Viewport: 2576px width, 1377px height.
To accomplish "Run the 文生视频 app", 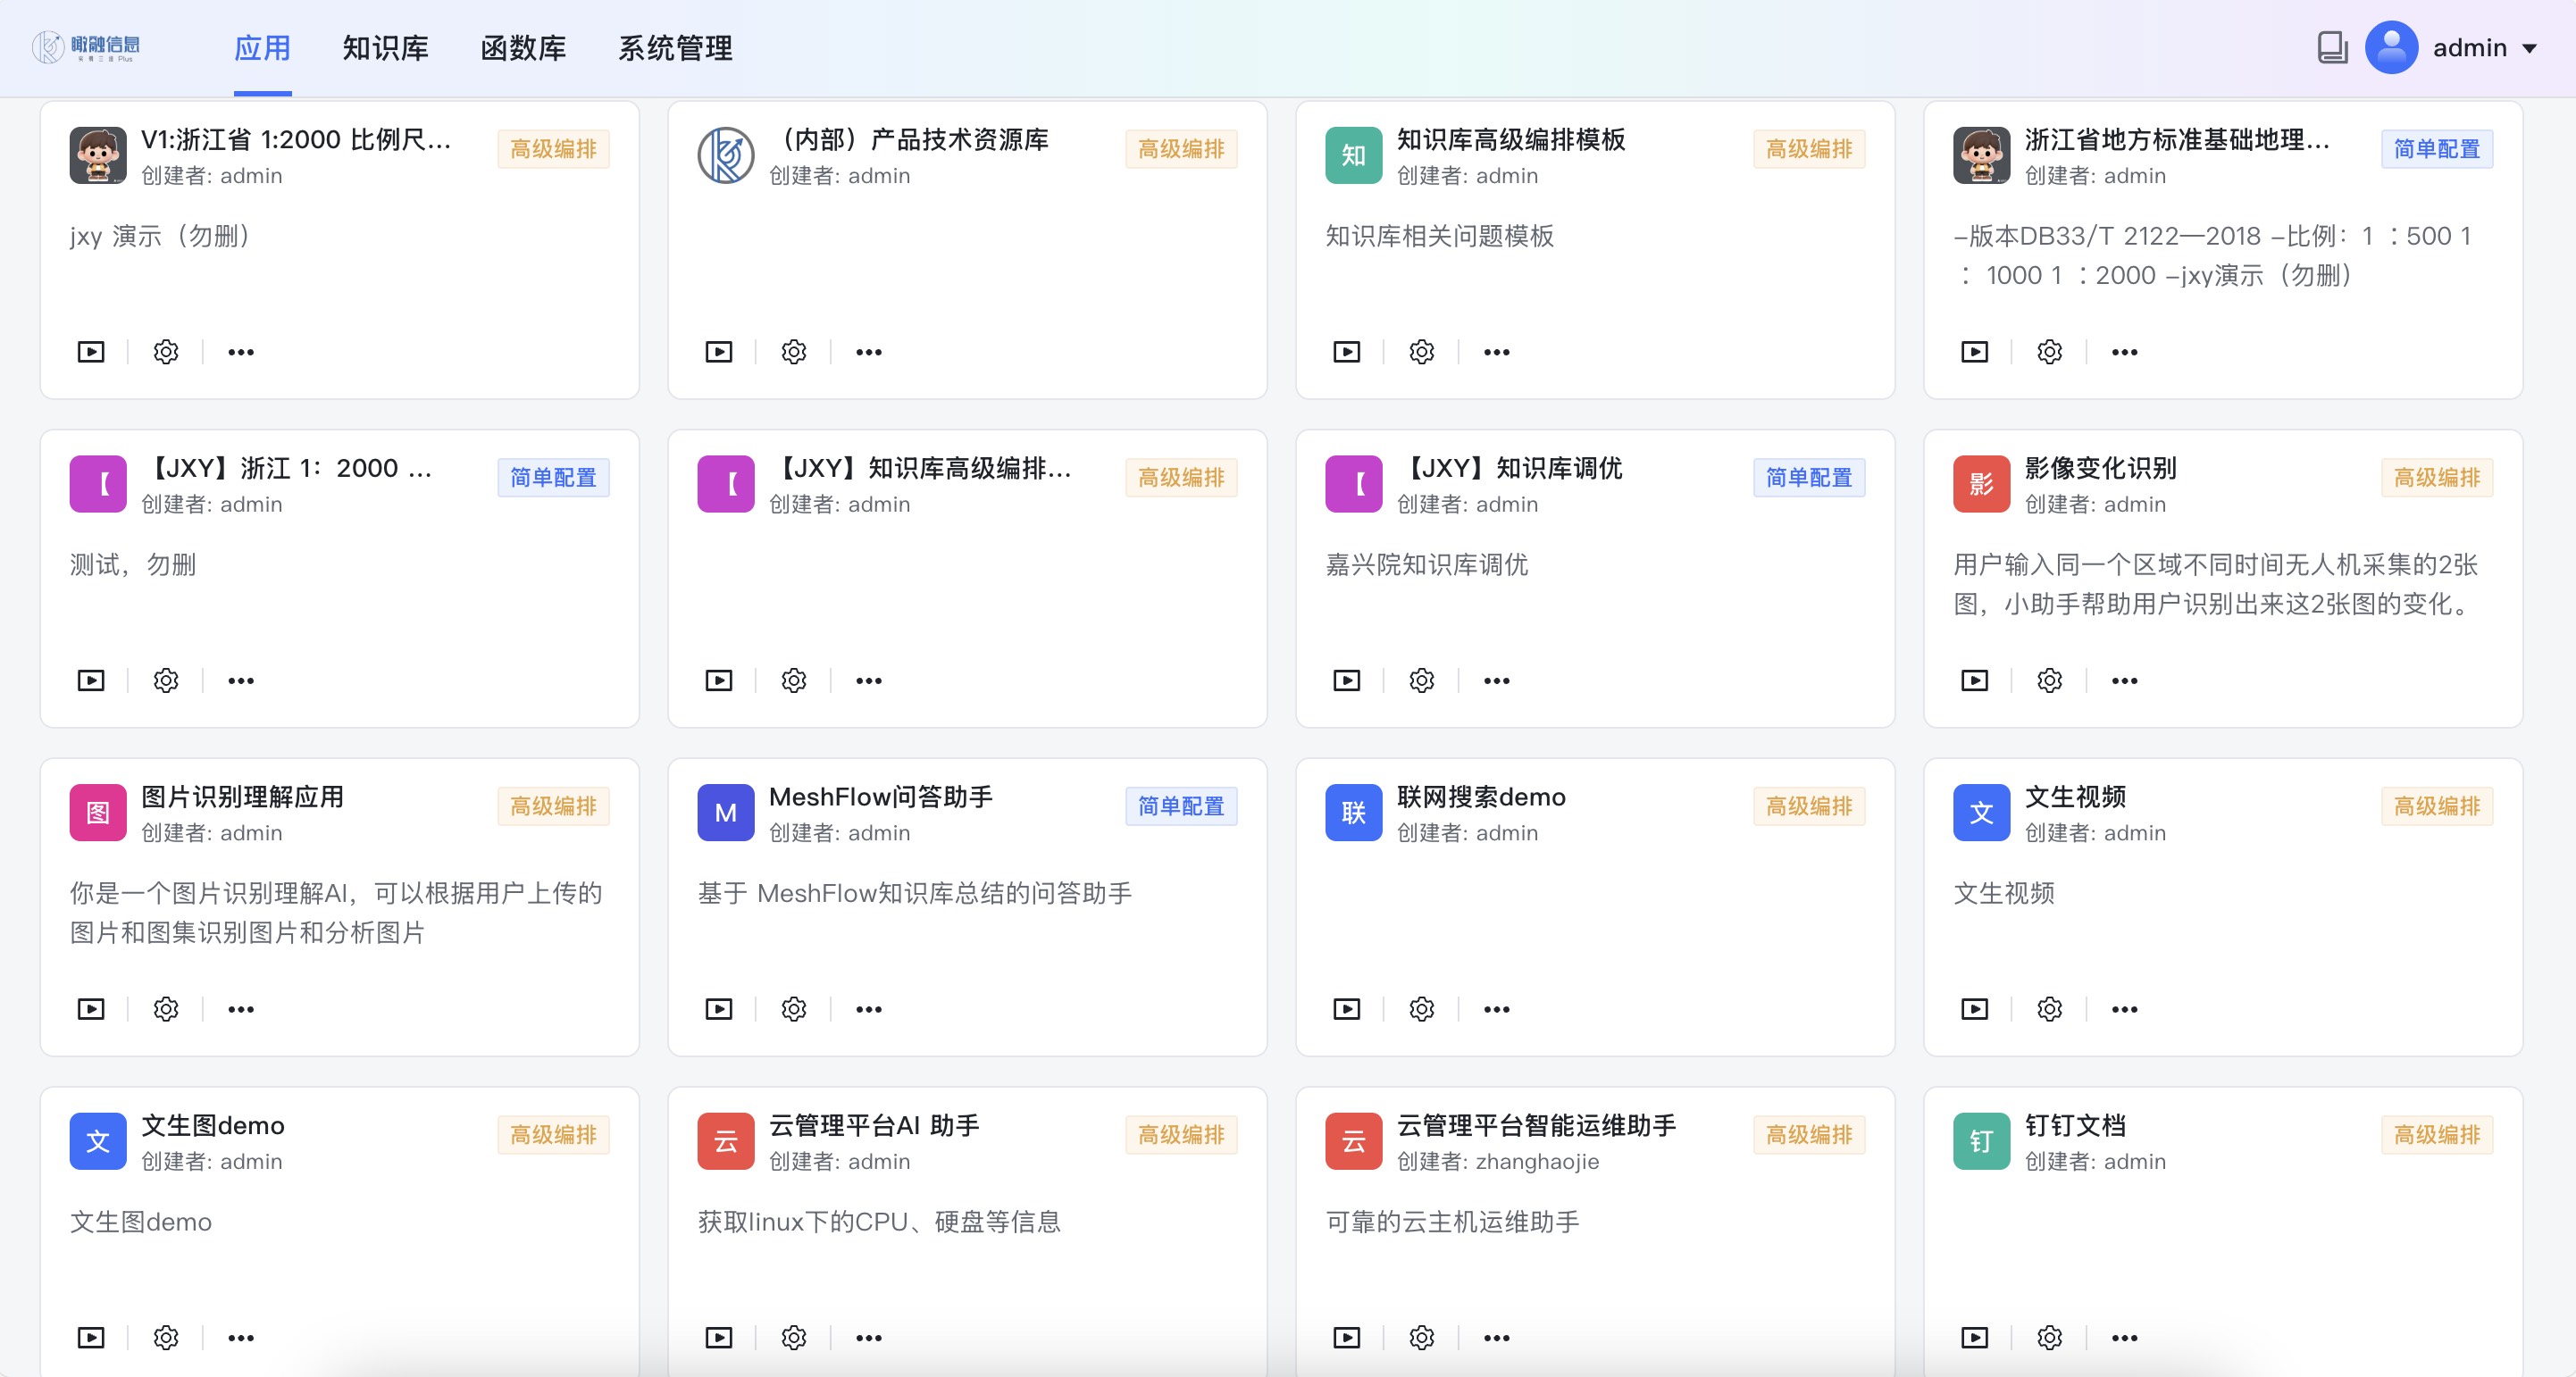I will pyautogui.click(x=1974, y=1008).
